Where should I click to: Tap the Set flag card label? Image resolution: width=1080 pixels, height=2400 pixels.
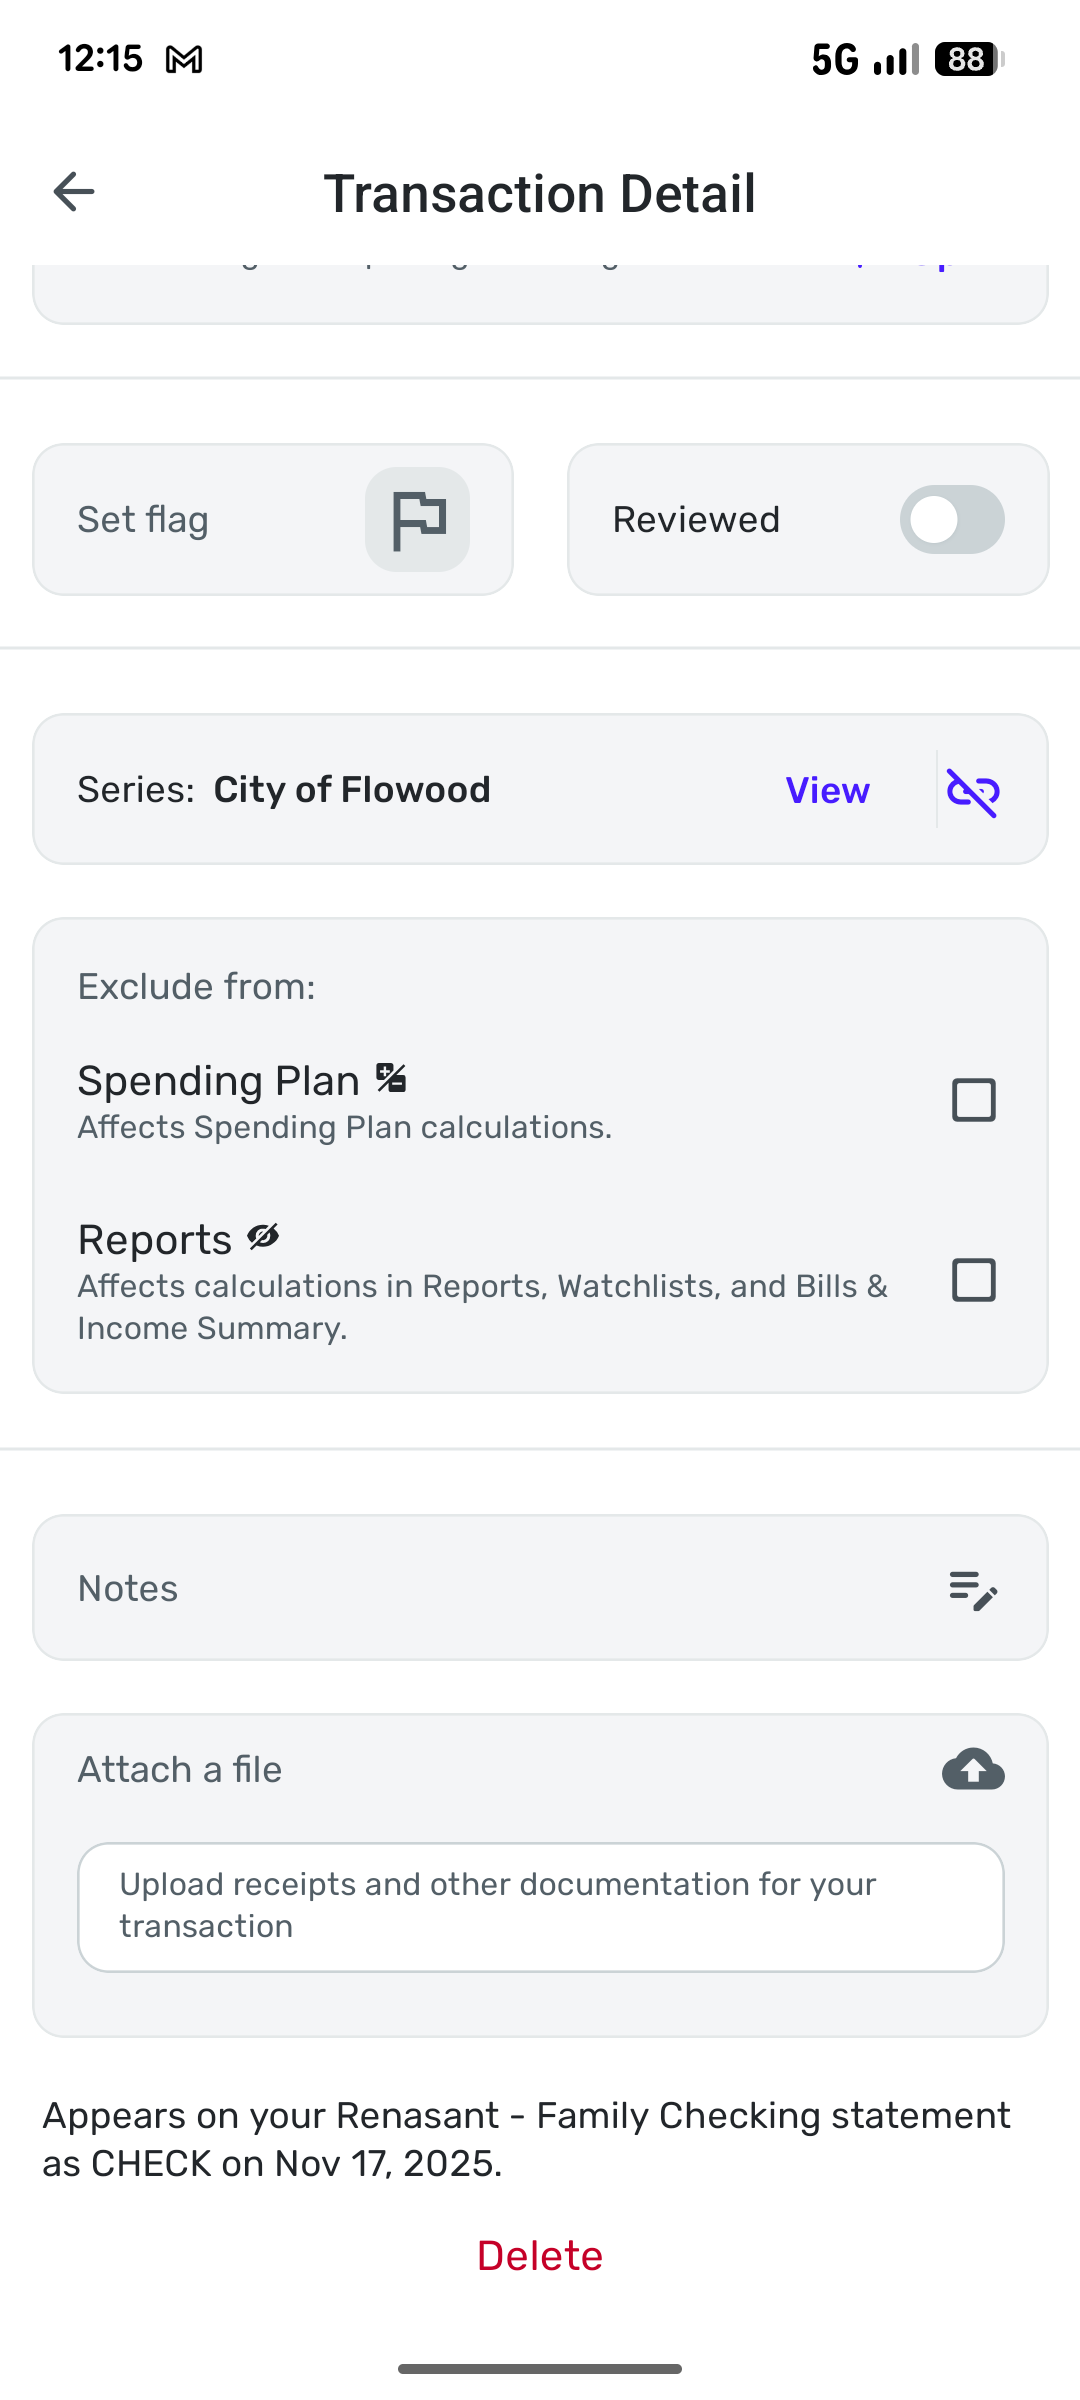(x=143, y=520)
